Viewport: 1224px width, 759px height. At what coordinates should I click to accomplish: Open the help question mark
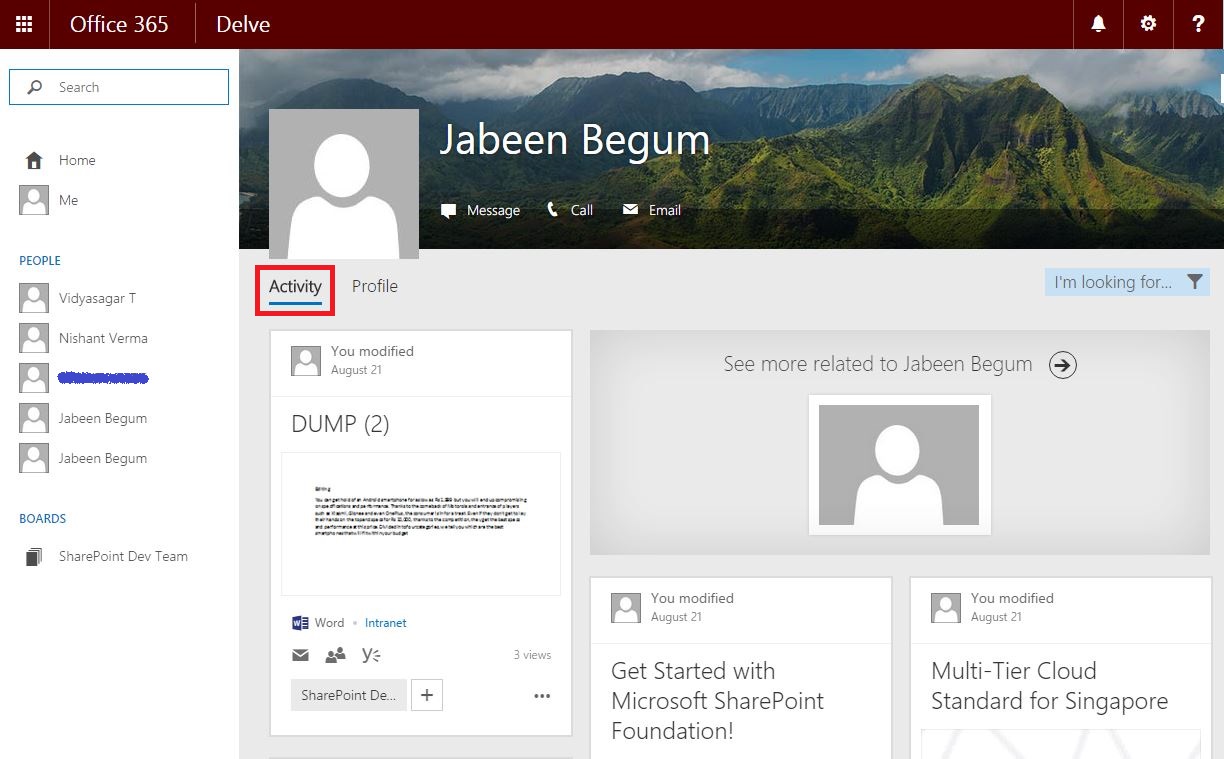coord(1198,24)
